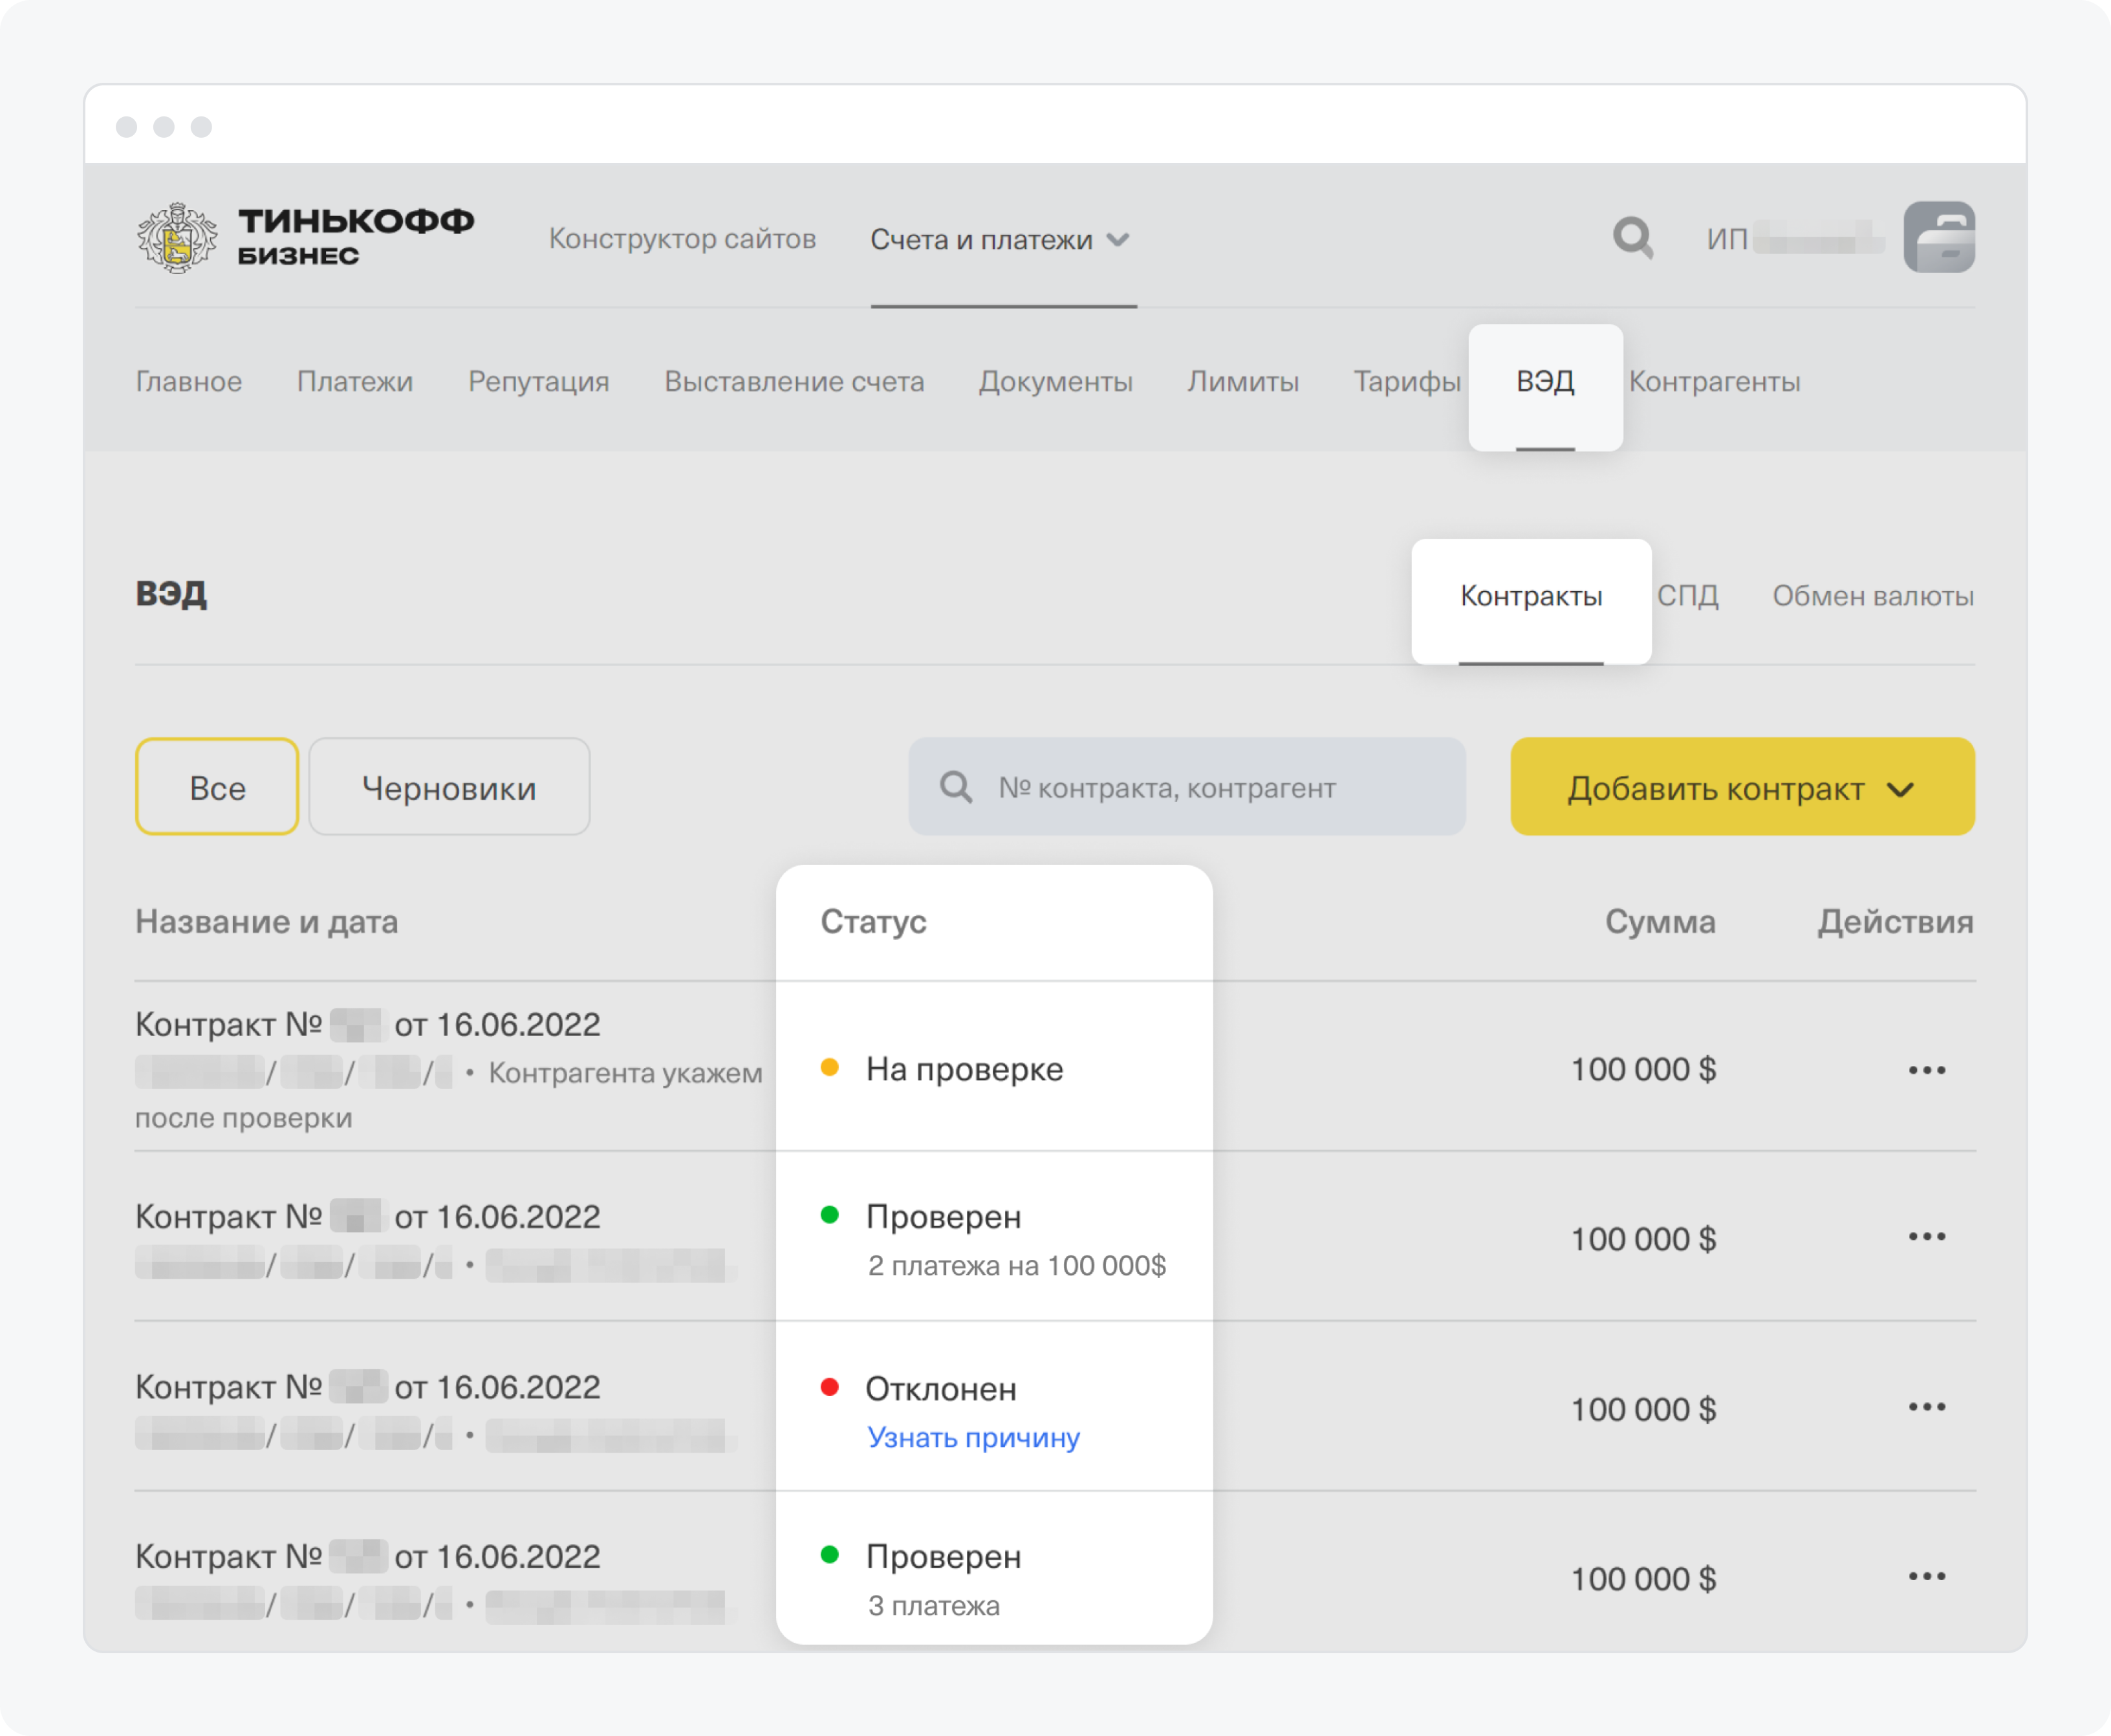The height and width of the screenshot is (1736, 2111).
Task: Switch to the Платежи tab
Action: (x=355, y=382)
